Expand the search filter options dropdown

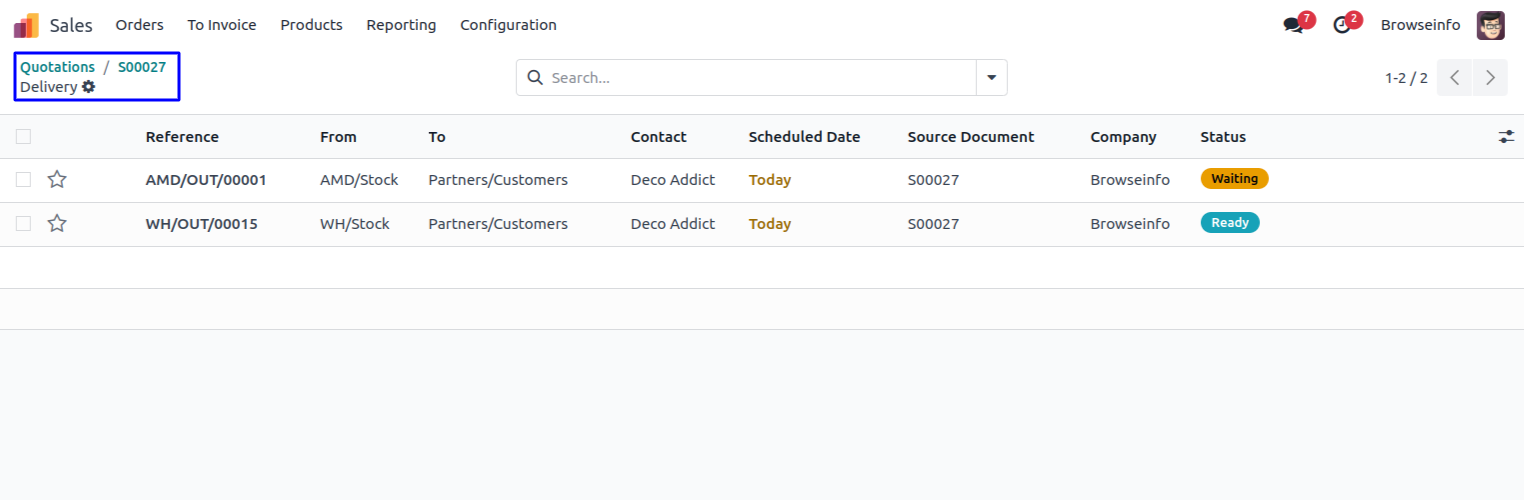[991, 78]
